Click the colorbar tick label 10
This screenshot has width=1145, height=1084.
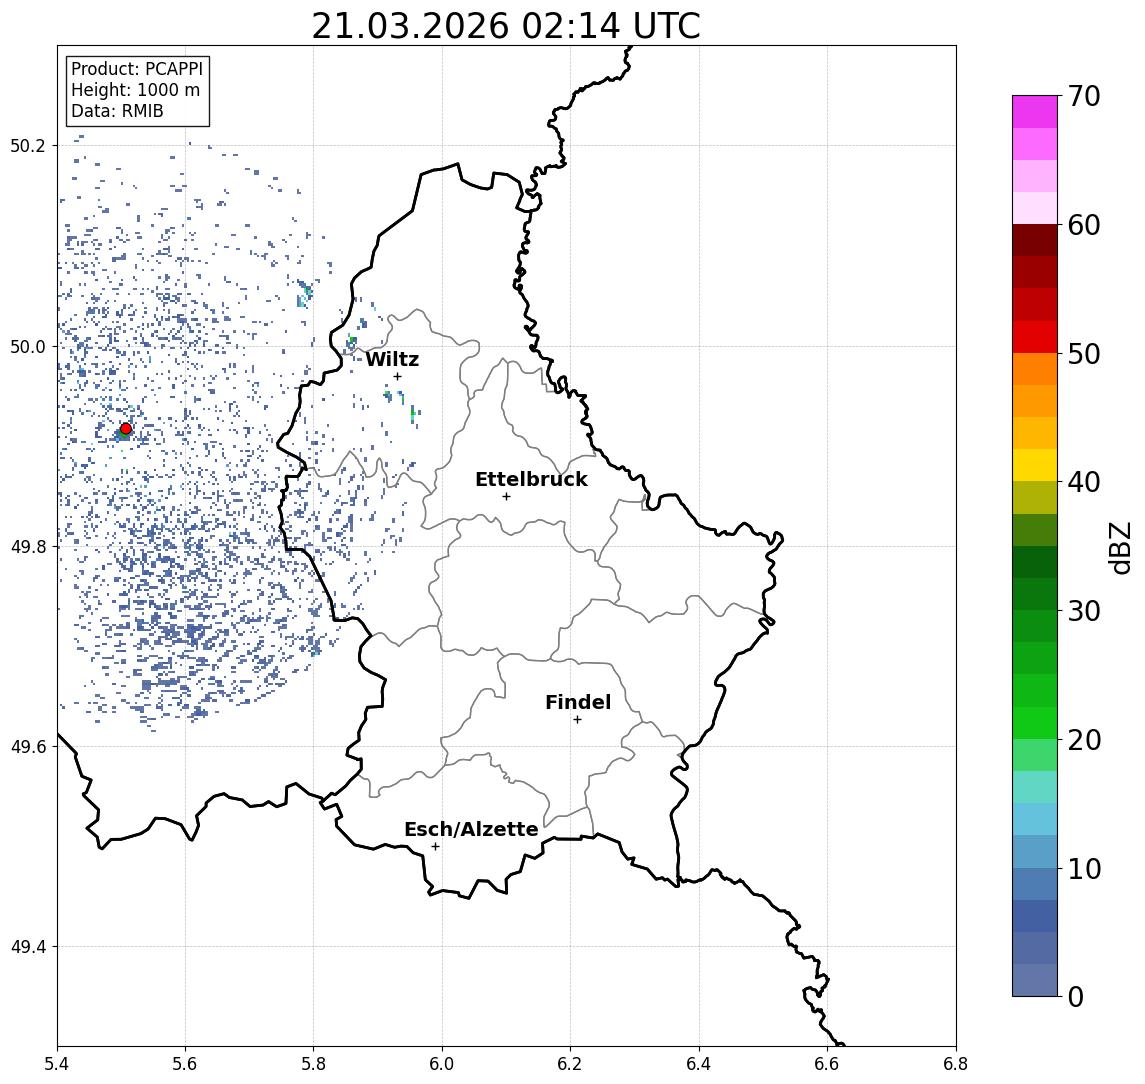[x=1084, y=868]
